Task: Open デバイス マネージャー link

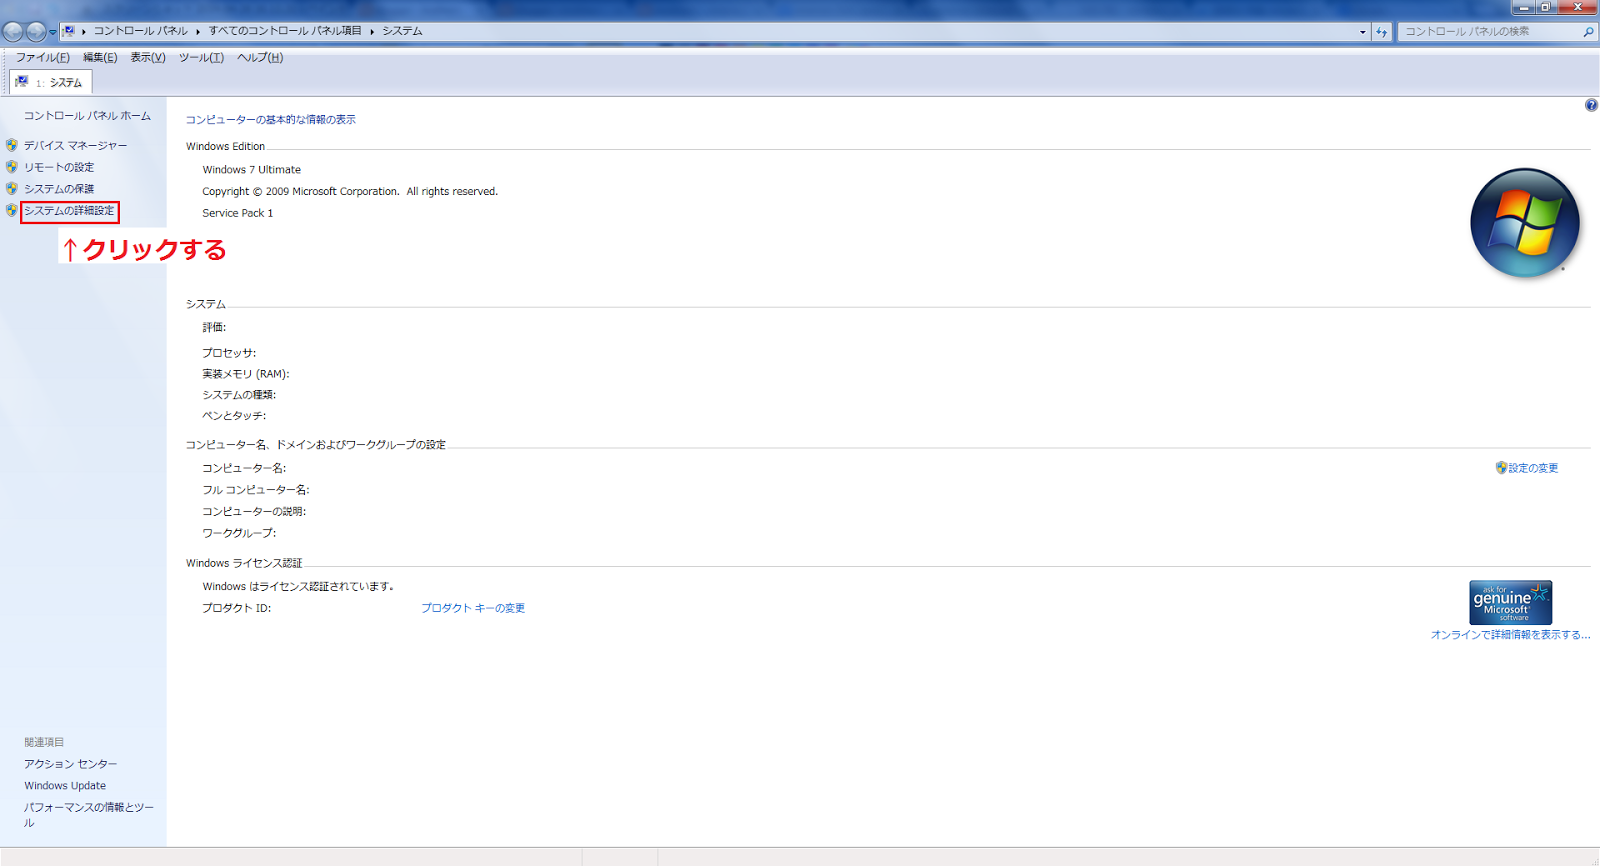Action: coord(76,146)
